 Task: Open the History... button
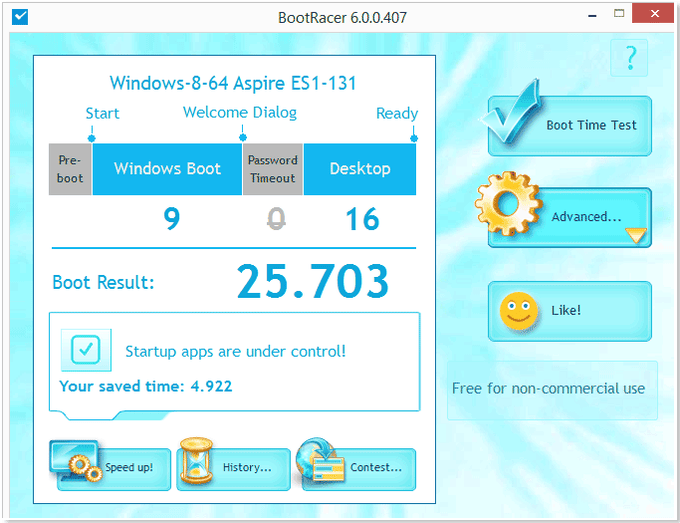coord(233,469)
